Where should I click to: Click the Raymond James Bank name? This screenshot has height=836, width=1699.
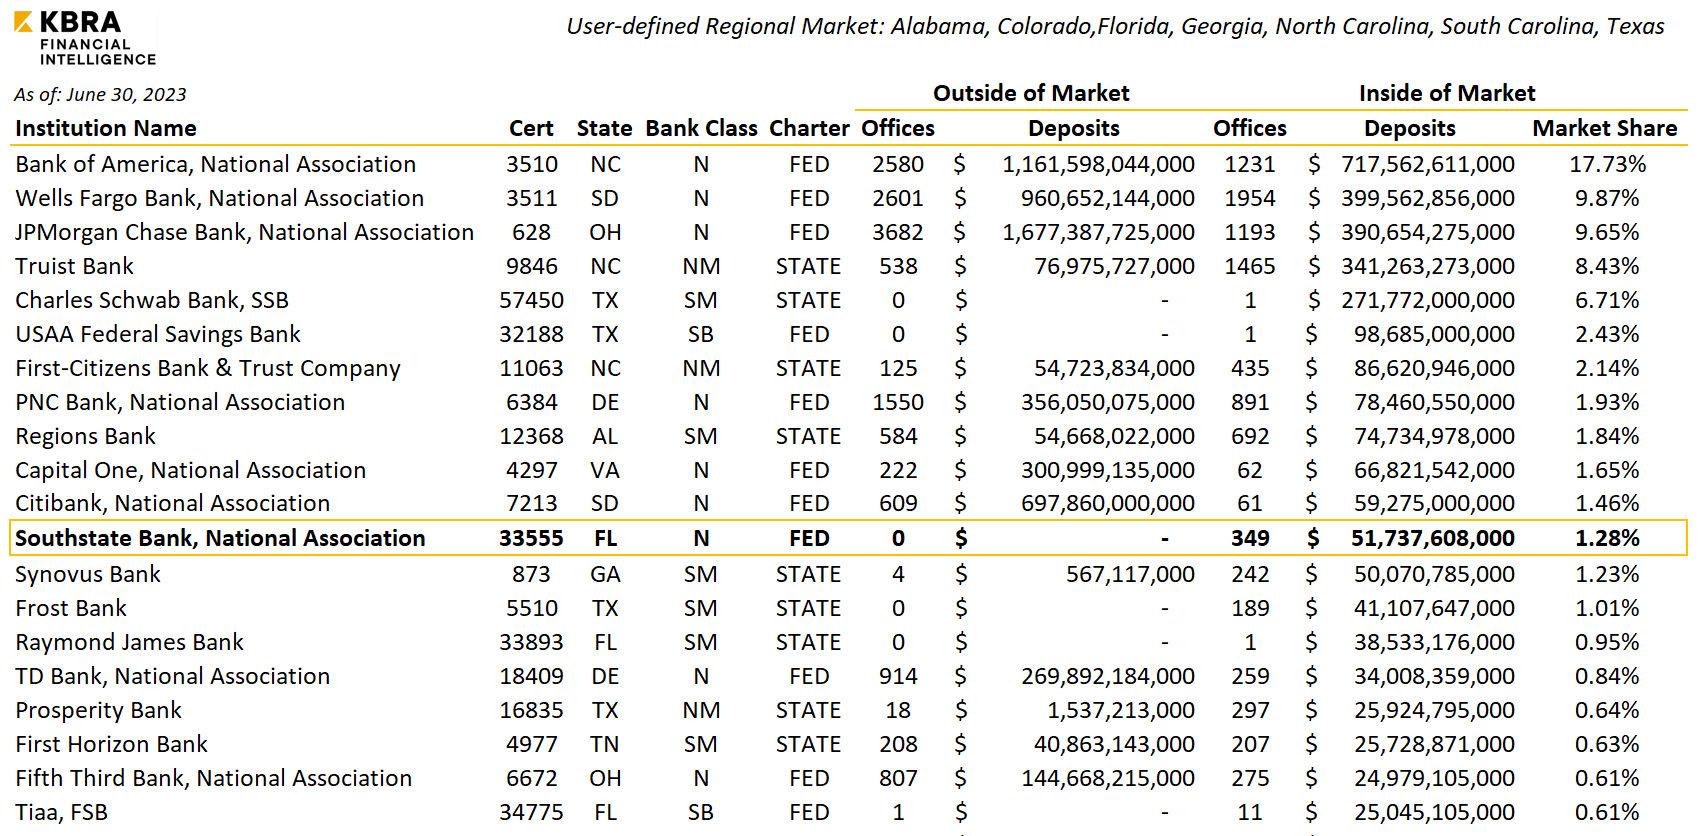(129, 642)
